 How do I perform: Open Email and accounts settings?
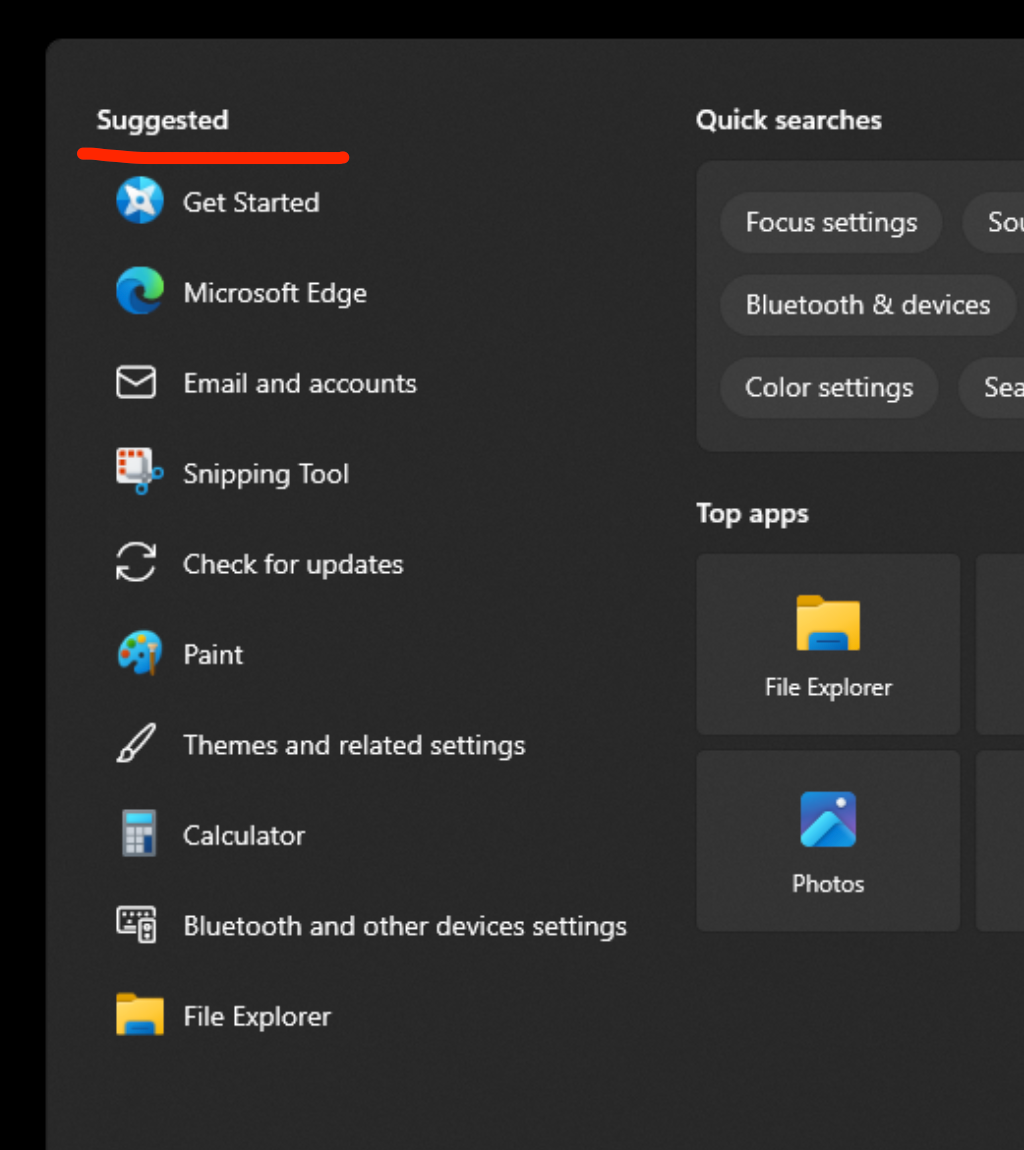click(x=299, y=383)
